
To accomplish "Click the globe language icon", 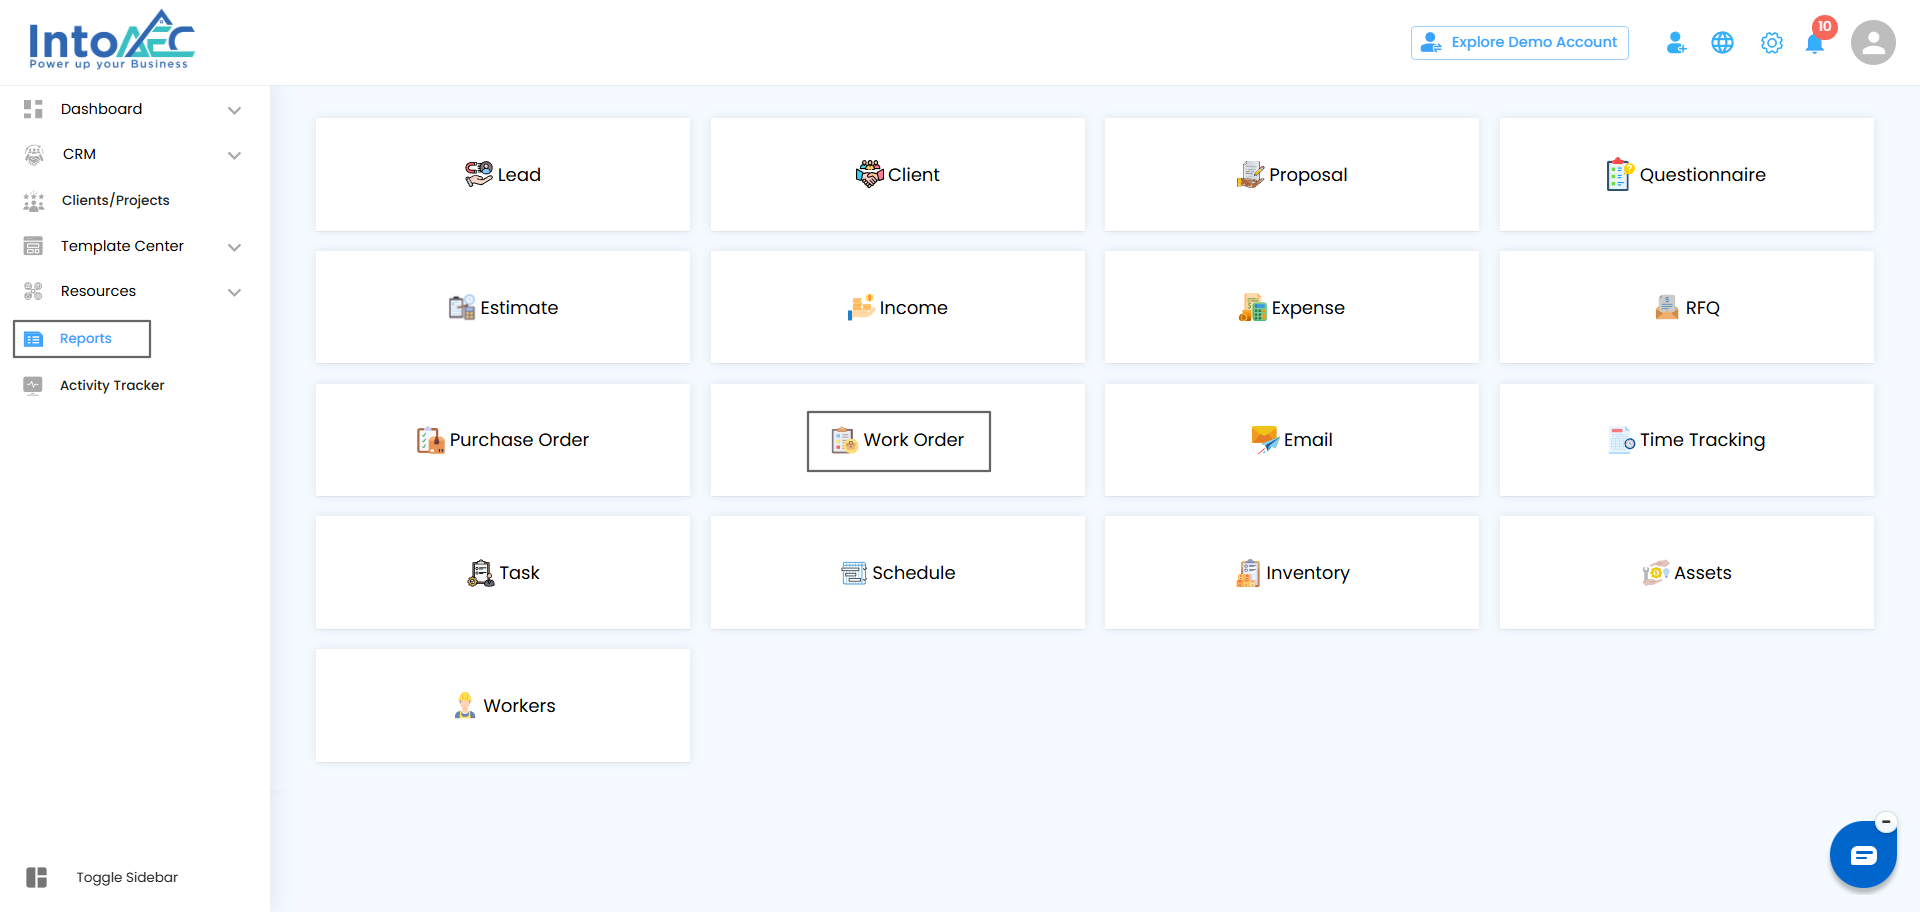I will pyautogui.click(x=1722, y=43).
